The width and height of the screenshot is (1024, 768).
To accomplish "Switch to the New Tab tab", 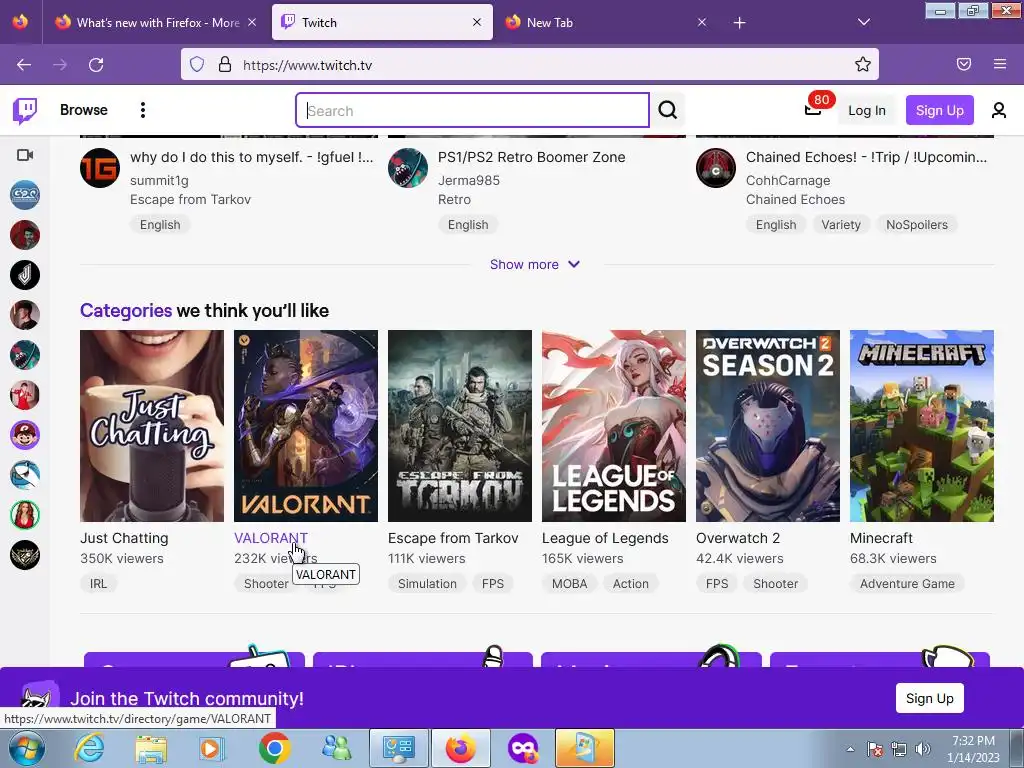I will coord(606,23).
